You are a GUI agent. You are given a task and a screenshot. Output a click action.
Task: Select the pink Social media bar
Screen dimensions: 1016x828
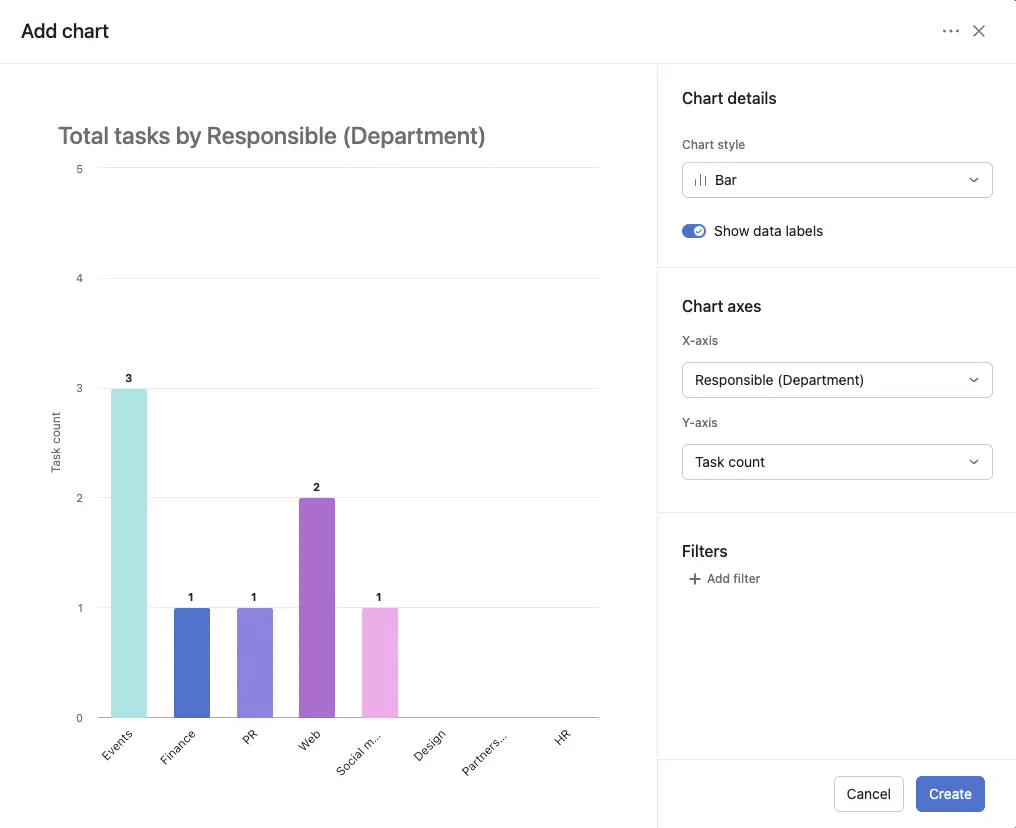click(380, 662)
